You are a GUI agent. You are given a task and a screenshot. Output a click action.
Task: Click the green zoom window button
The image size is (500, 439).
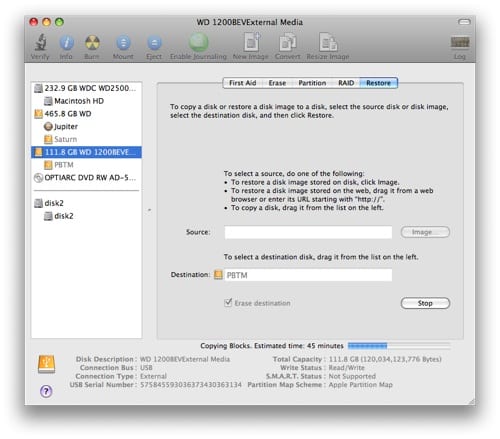point(59,22)
